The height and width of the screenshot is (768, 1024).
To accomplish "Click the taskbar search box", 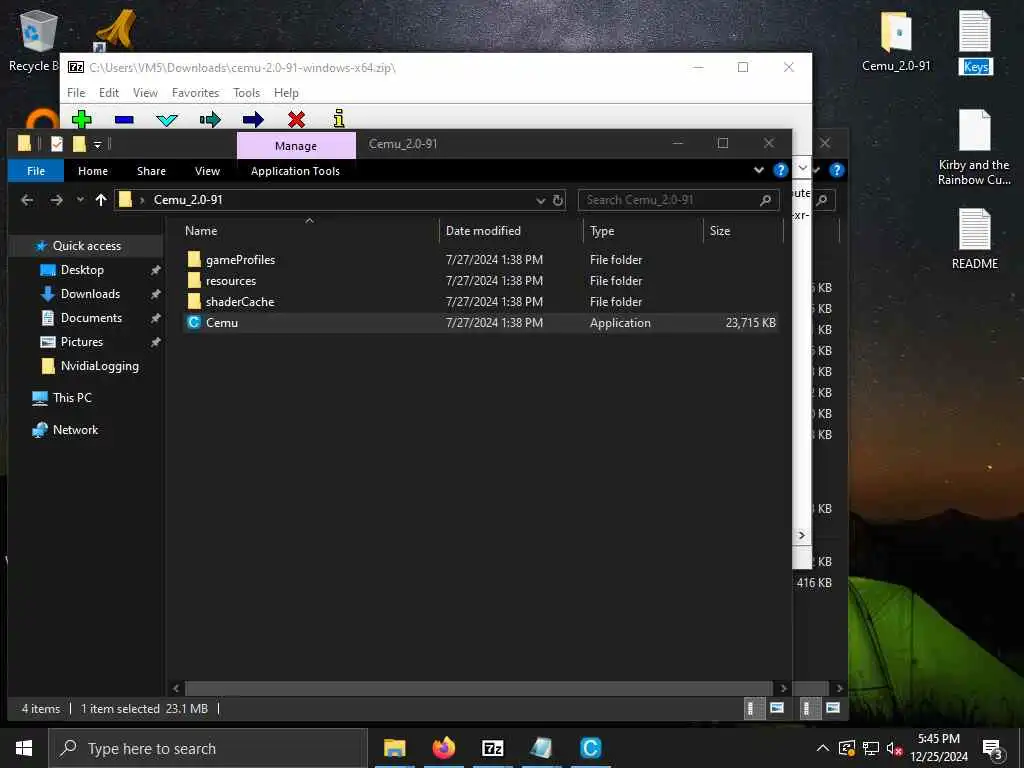I will click(208, 748).
